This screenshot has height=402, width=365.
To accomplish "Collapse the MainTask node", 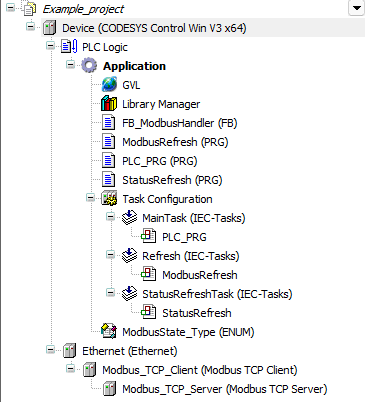I will pos(111,217).
